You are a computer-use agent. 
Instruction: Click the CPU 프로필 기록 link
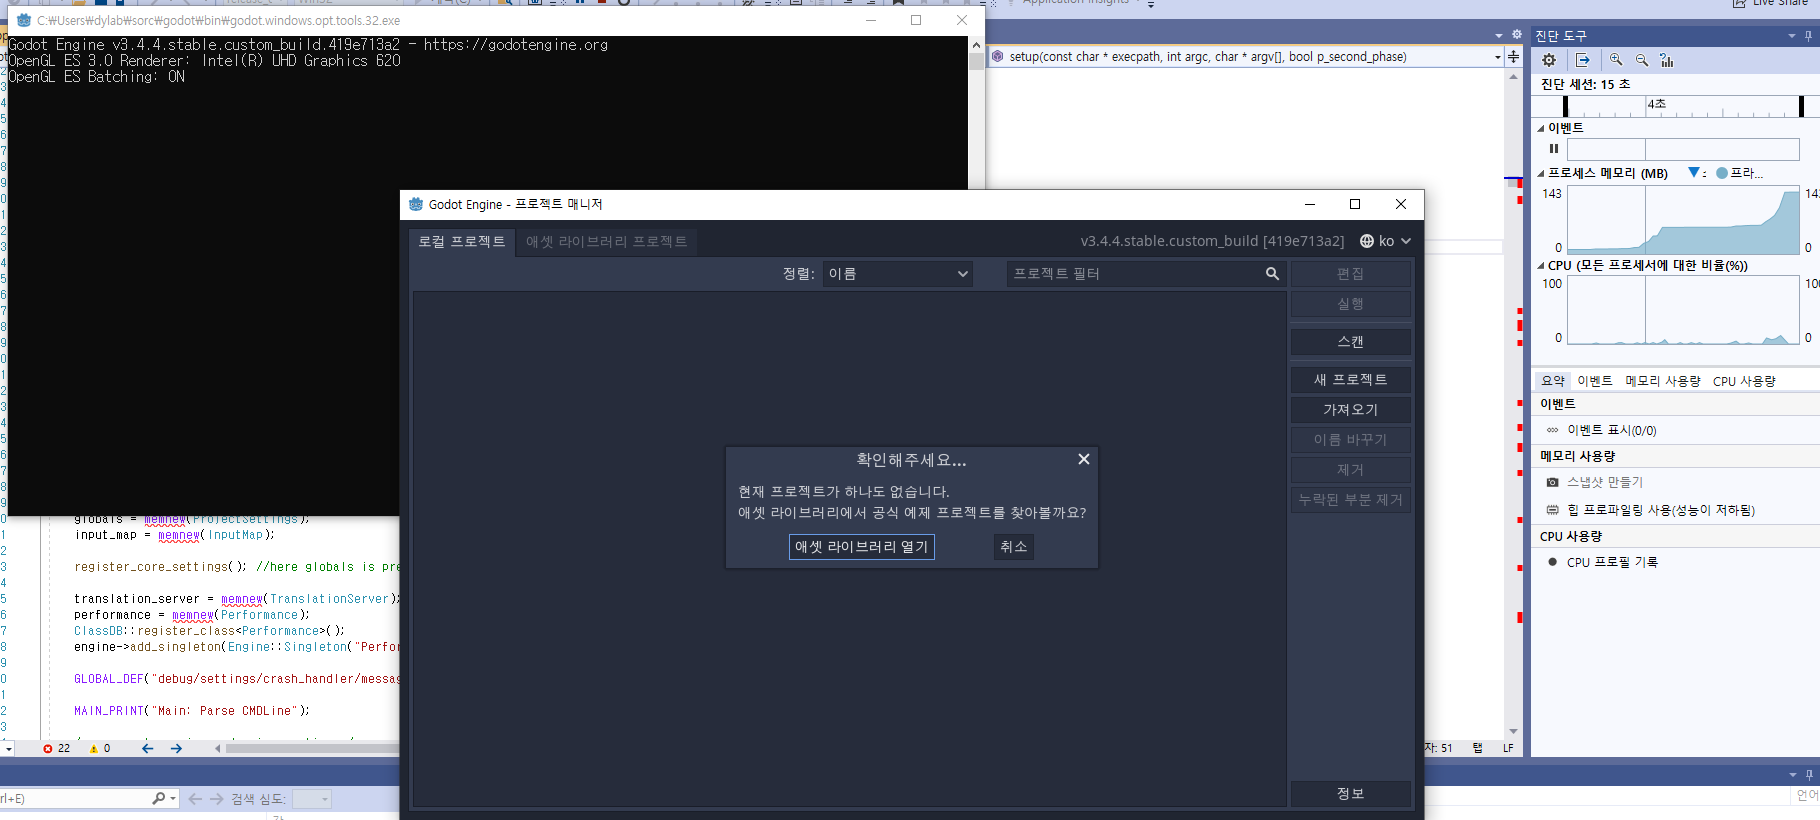[x=1612, y=562]
